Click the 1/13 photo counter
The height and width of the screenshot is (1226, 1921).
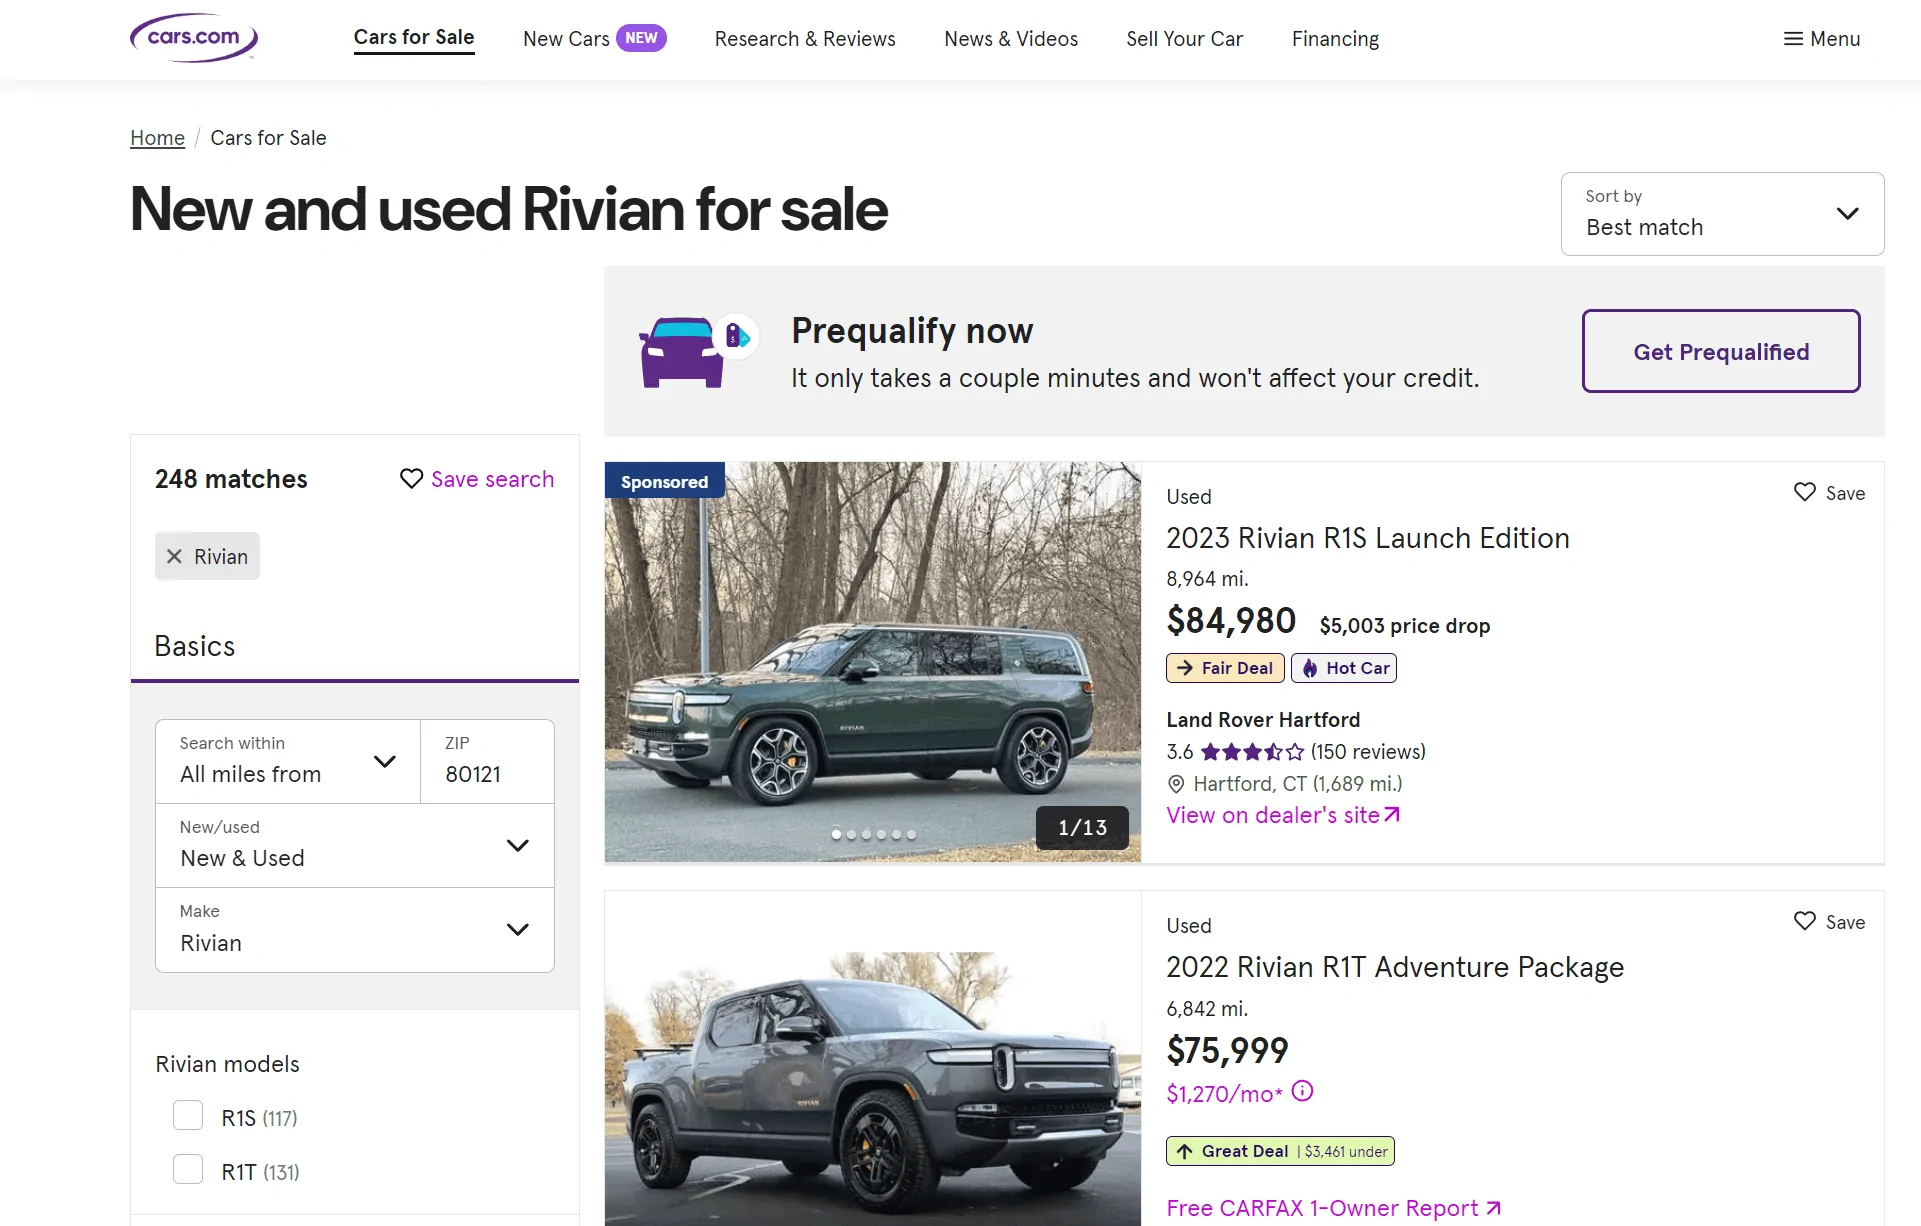pos(1082,828)
